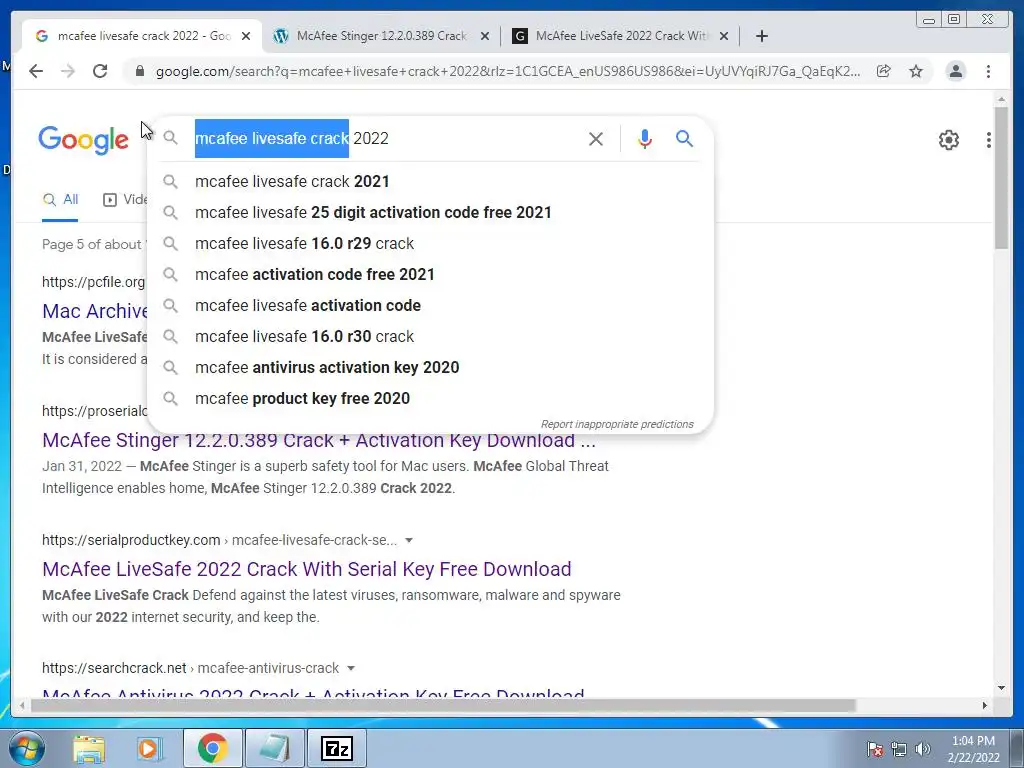The image size is (1024, 768).
Task: Open Windows Explorer from the taskbar
Action: (x=89, y=748)
